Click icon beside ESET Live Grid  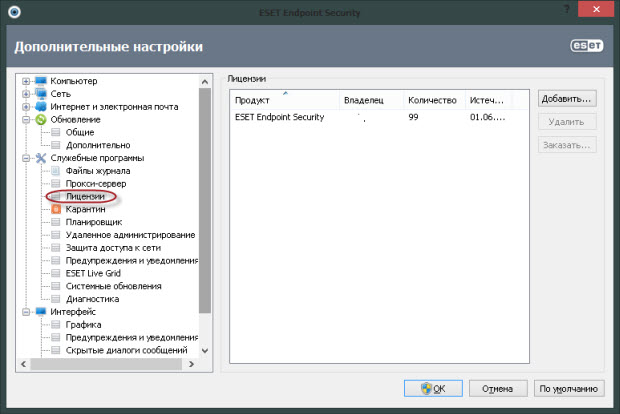[56, 273]
